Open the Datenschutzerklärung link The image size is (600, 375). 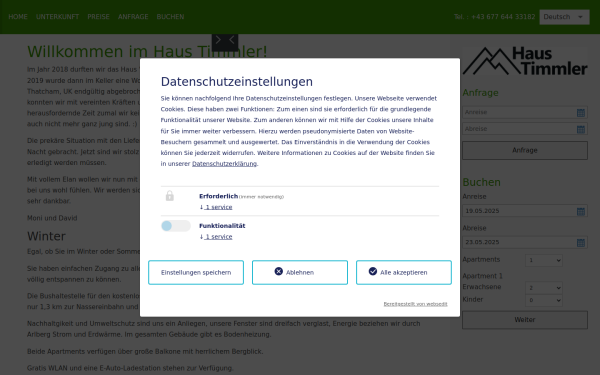coord(224,164)
